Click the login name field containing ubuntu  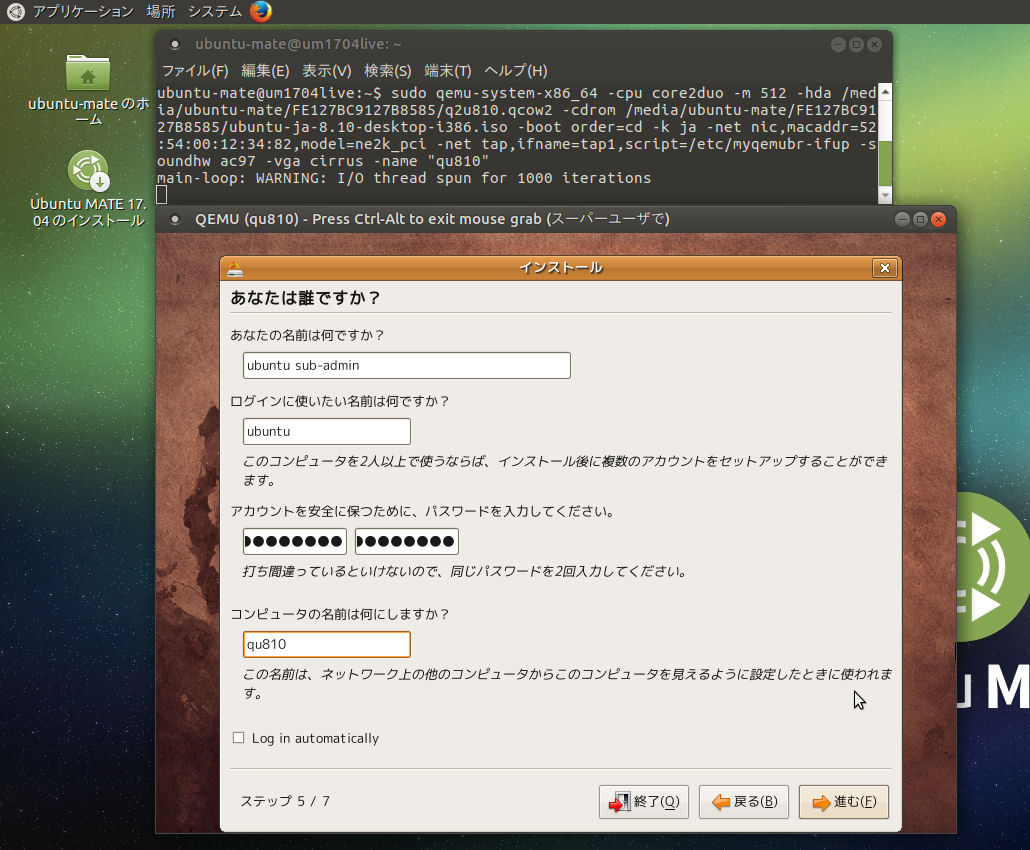(326, 432)
